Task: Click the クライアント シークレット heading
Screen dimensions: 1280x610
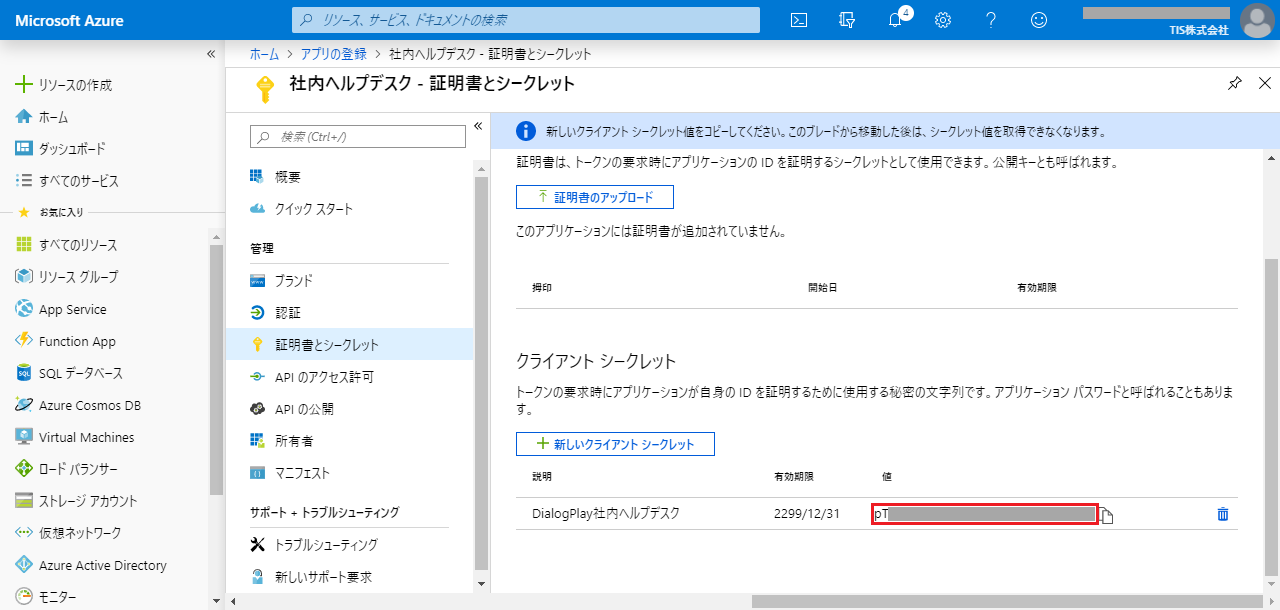Action: pyautogui.click(x=597, y=361)
